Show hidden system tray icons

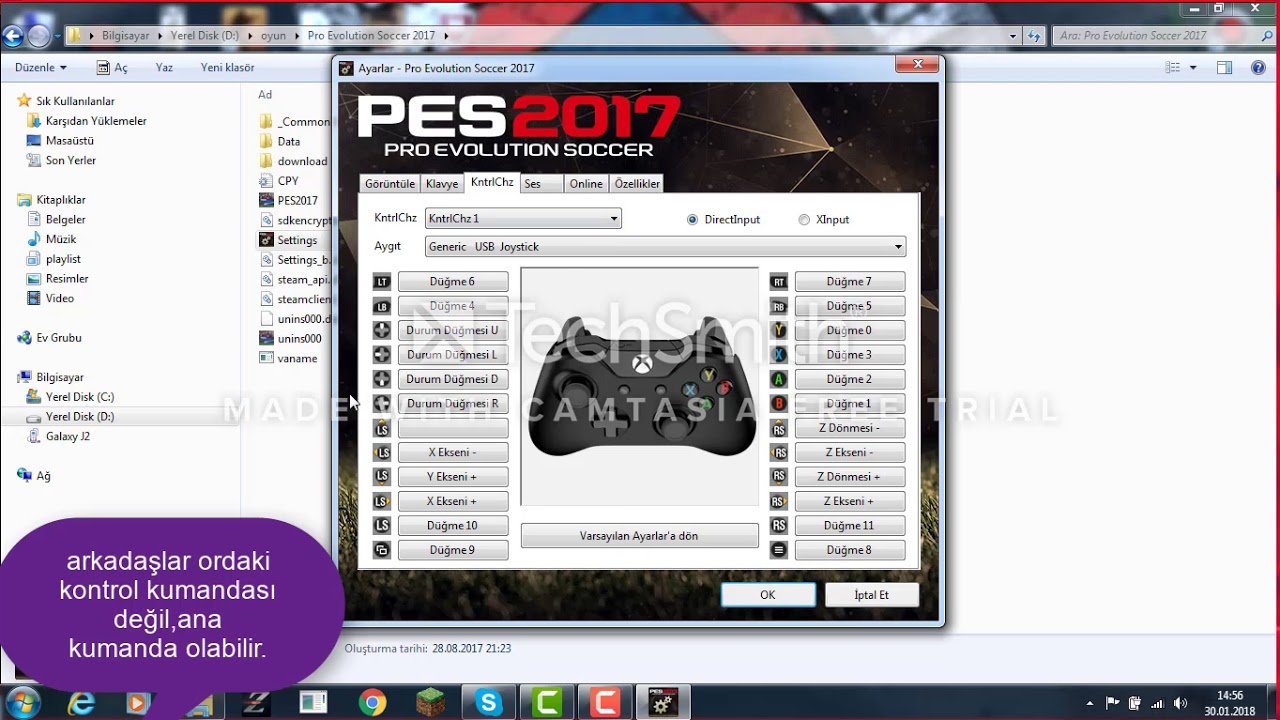pos(1089,703)
